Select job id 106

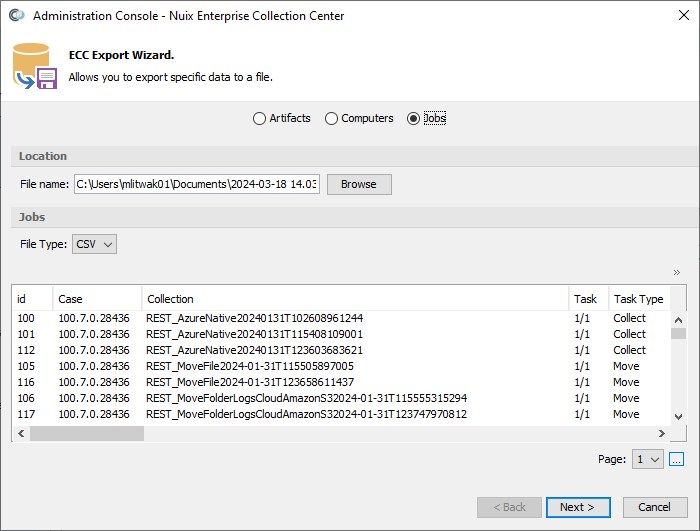[x=26, y=398]
